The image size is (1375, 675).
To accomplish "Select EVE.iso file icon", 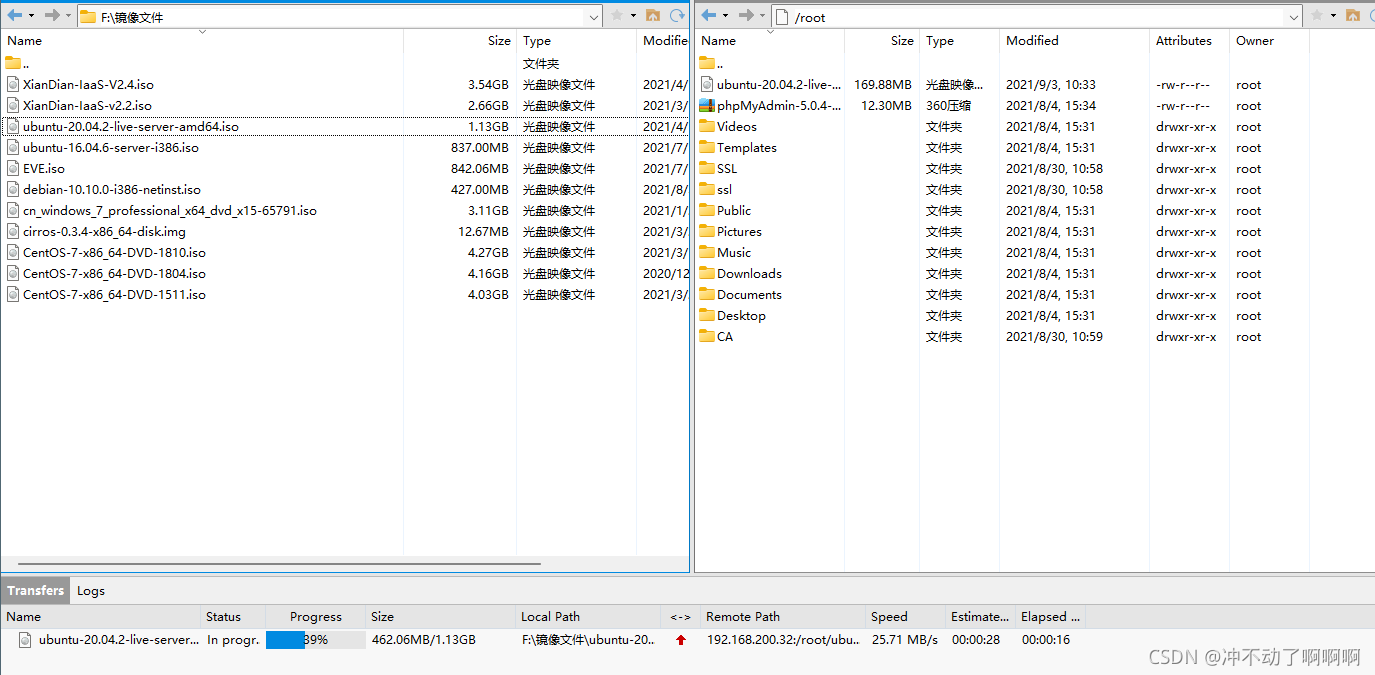I will 13,169.
